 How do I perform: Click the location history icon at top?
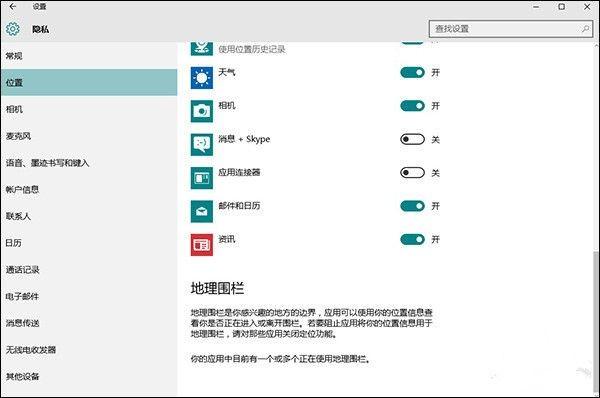[x=202, y=48]
